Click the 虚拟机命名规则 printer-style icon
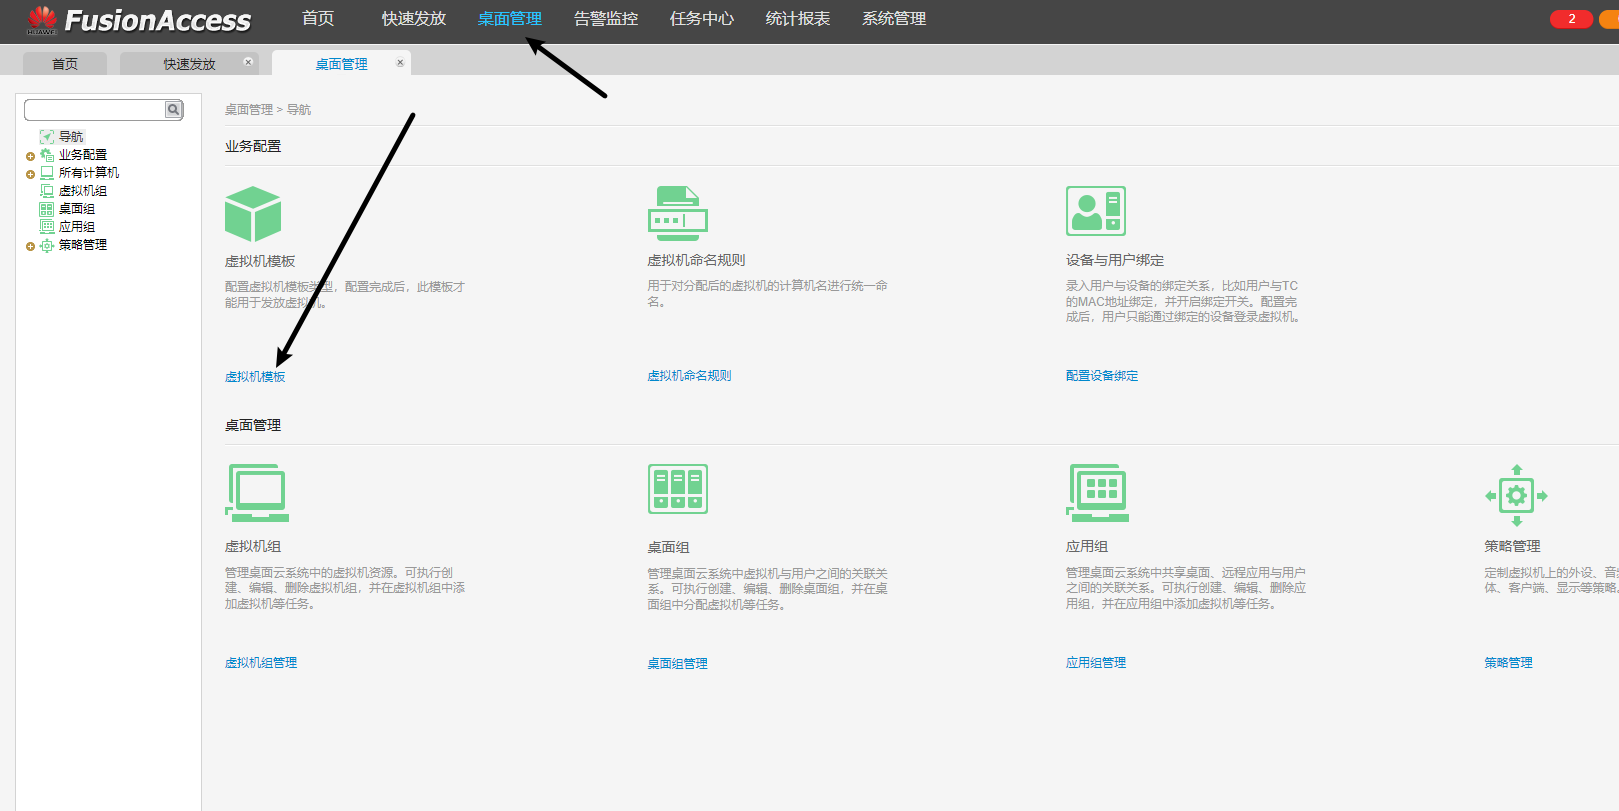 [x=677, y=213]
